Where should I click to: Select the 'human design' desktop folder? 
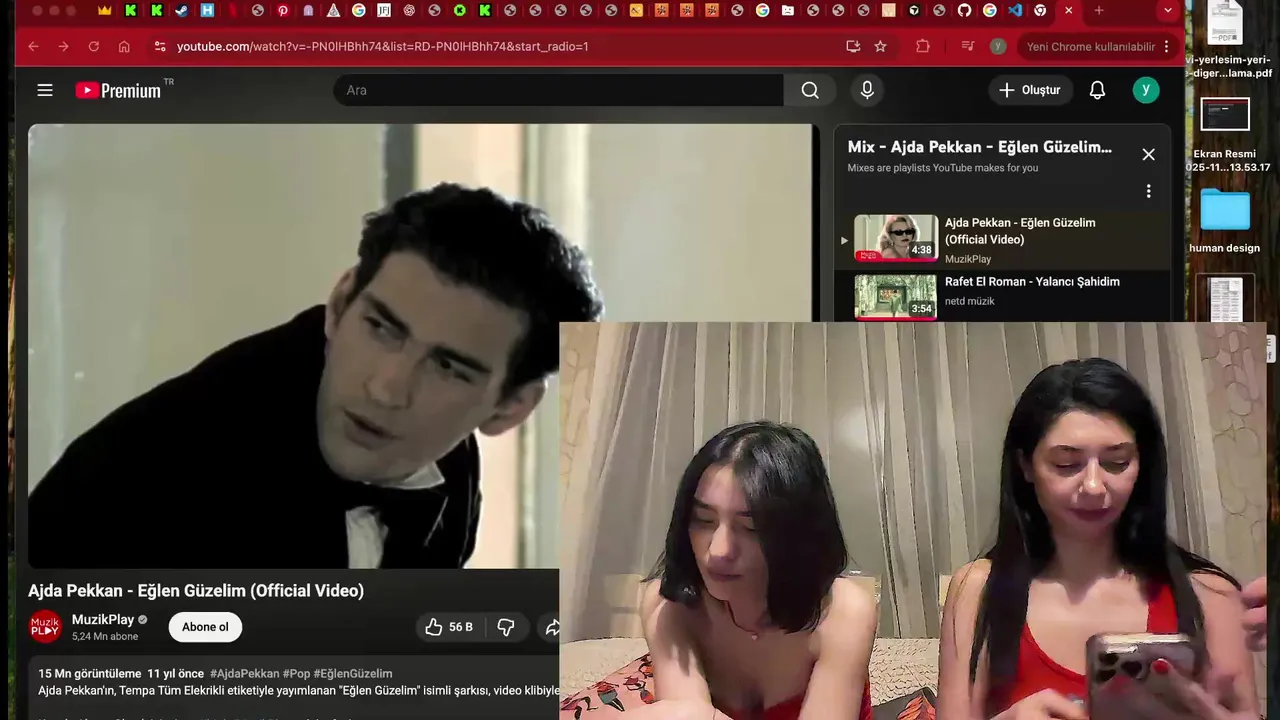coord(1225,220)
